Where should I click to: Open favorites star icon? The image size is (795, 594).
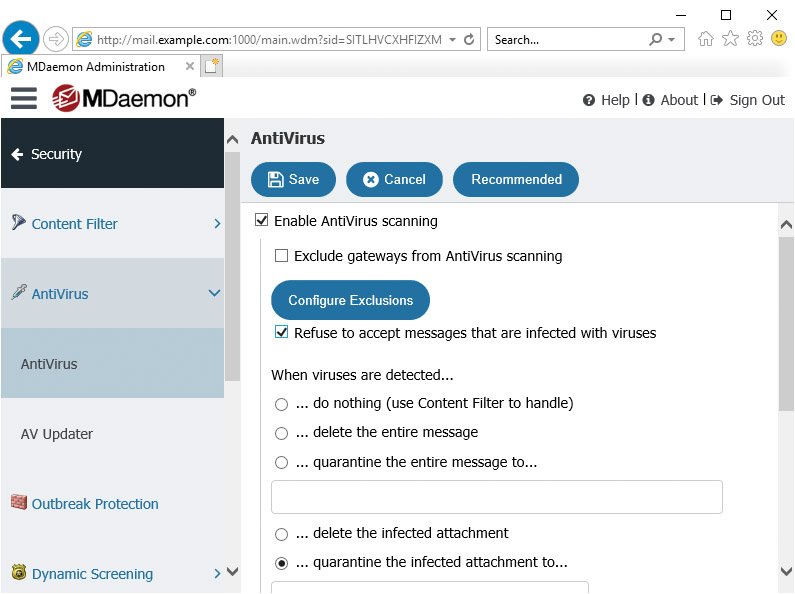[730, 39]
